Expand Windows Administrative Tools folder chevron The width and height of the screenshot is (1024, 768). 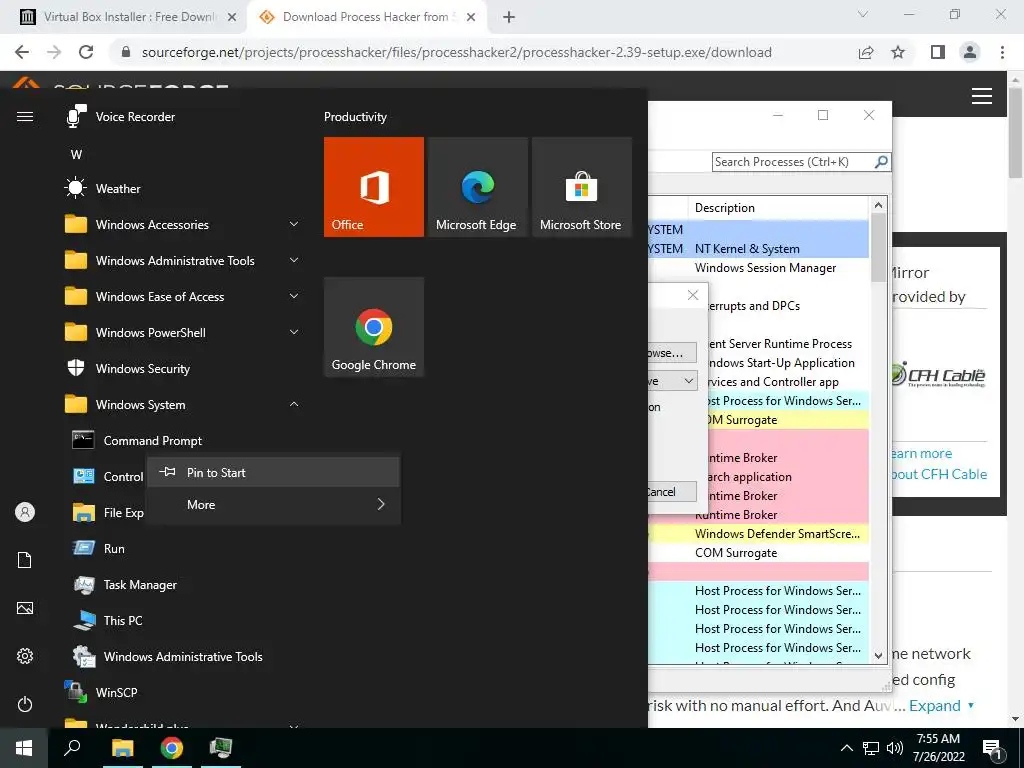tap(294, 261)
